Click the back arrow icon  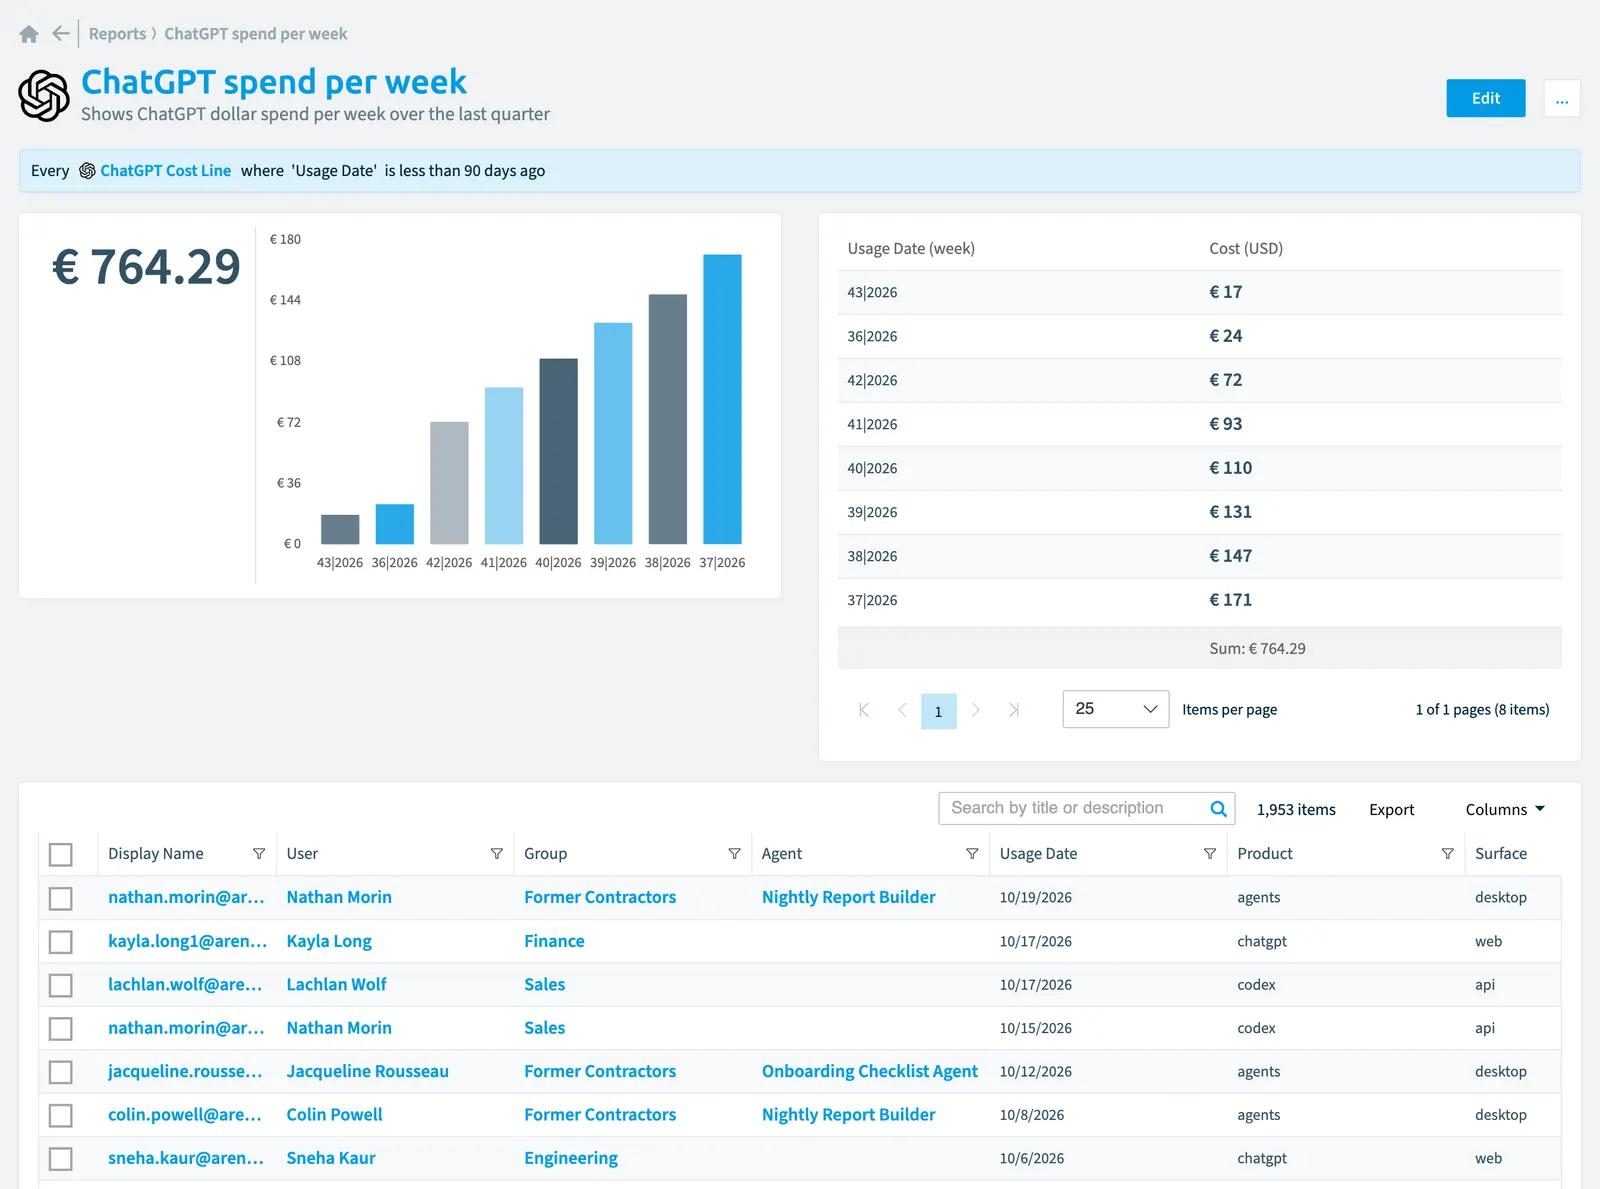point(61,34)
